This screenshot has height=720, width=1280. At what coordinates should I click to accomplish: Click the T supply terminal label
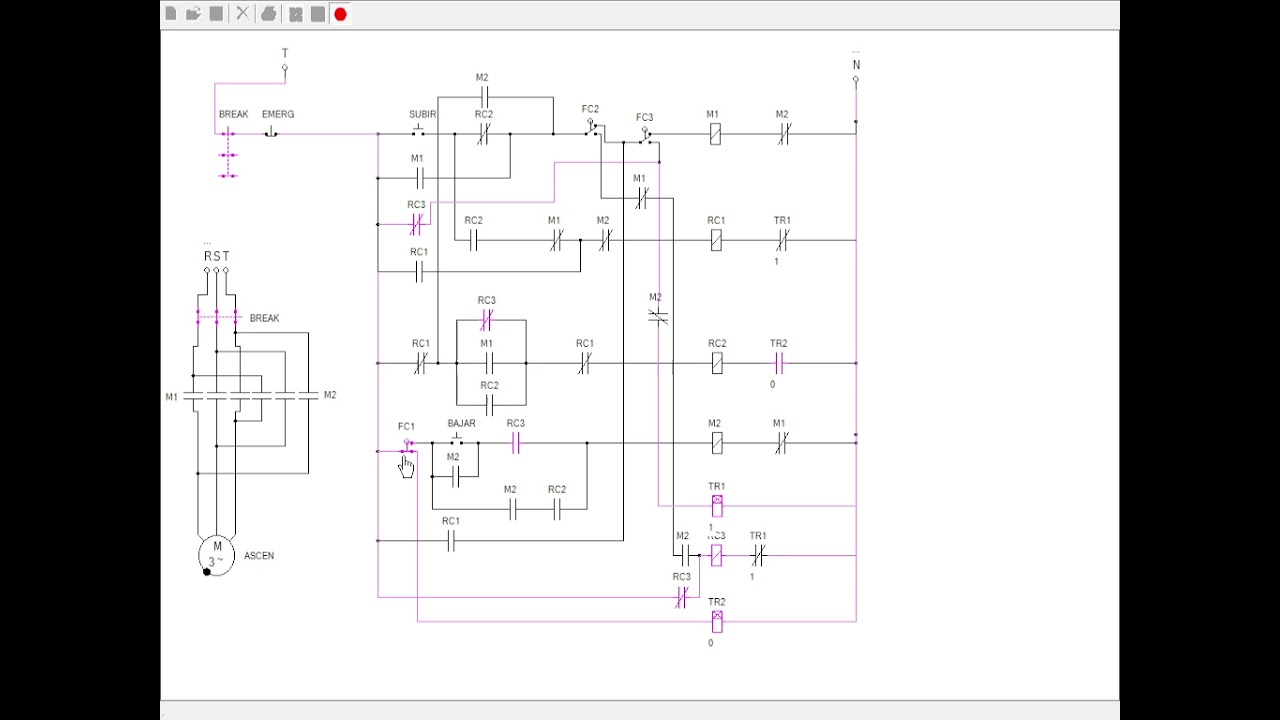coord(285,54)
